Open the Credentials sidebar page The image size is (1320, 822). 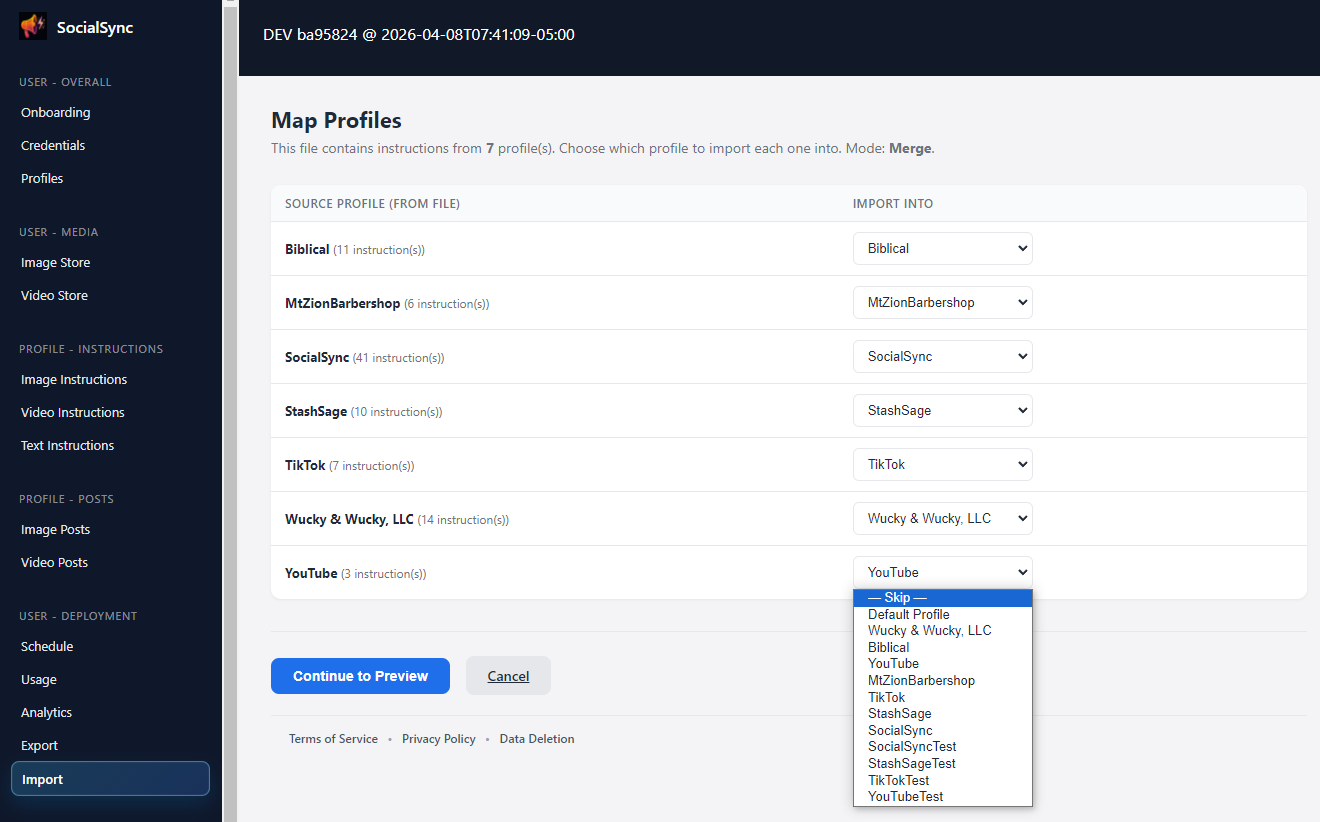[x=53, y=146]
